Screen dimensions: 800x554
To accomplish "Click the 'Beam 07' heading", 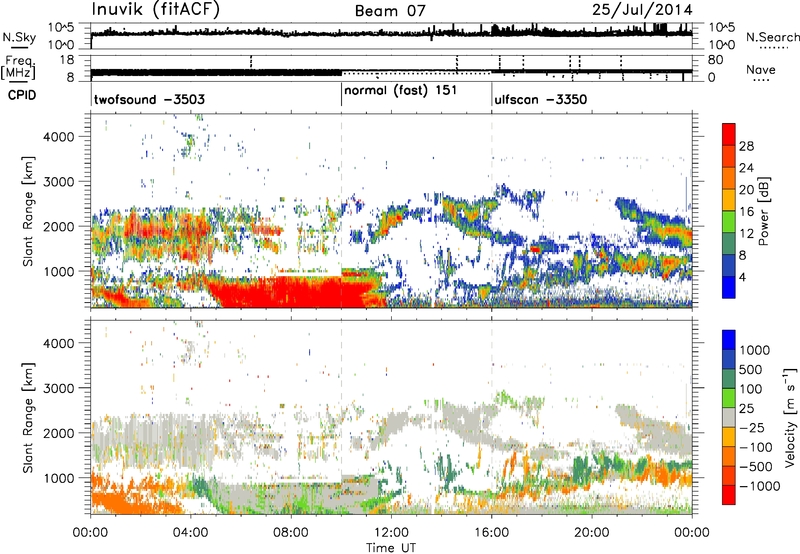I will [x=390, y=11].
